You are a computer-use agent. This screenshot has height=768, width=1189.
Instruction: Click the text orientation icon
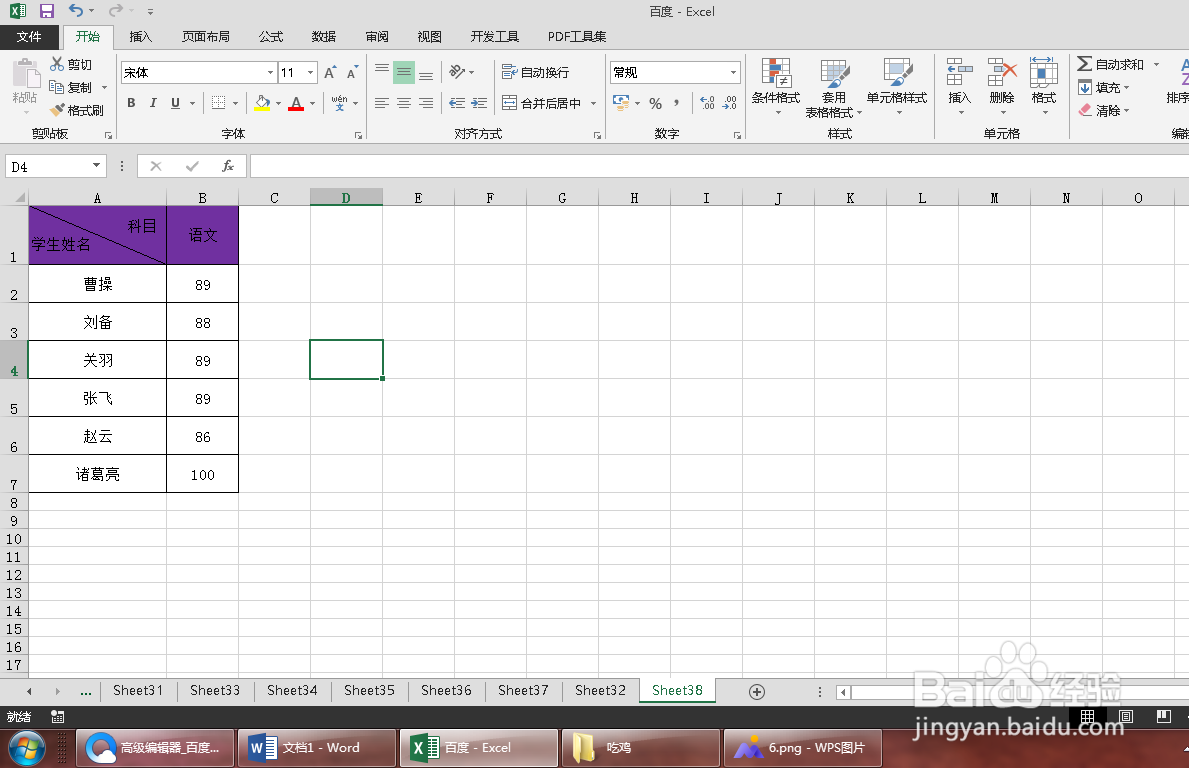(456, 72)
